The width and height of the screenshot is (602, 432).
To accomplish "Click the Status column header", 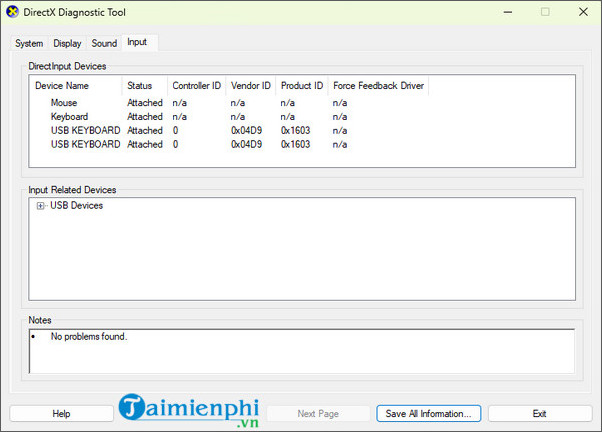I will click(x=144, y=86).
